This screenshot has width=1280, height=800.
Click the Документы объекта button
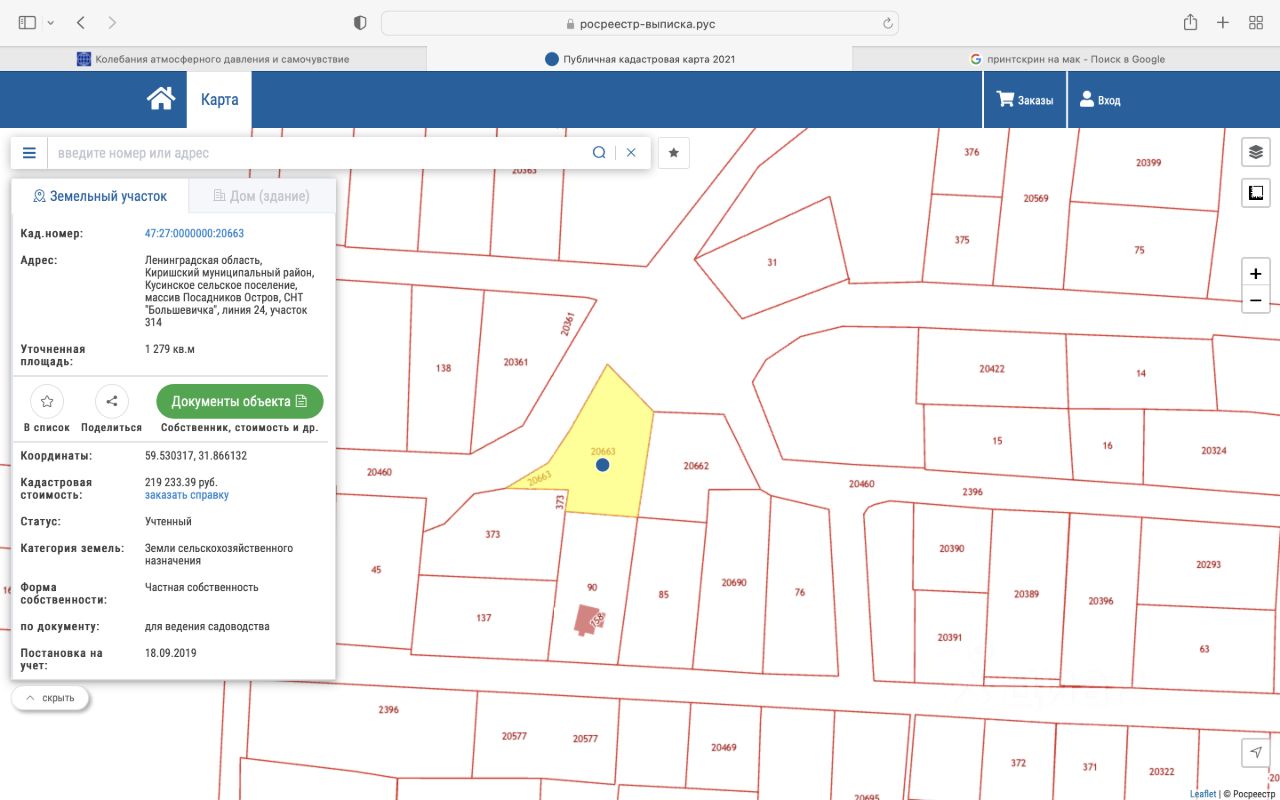tap(240, 401)
